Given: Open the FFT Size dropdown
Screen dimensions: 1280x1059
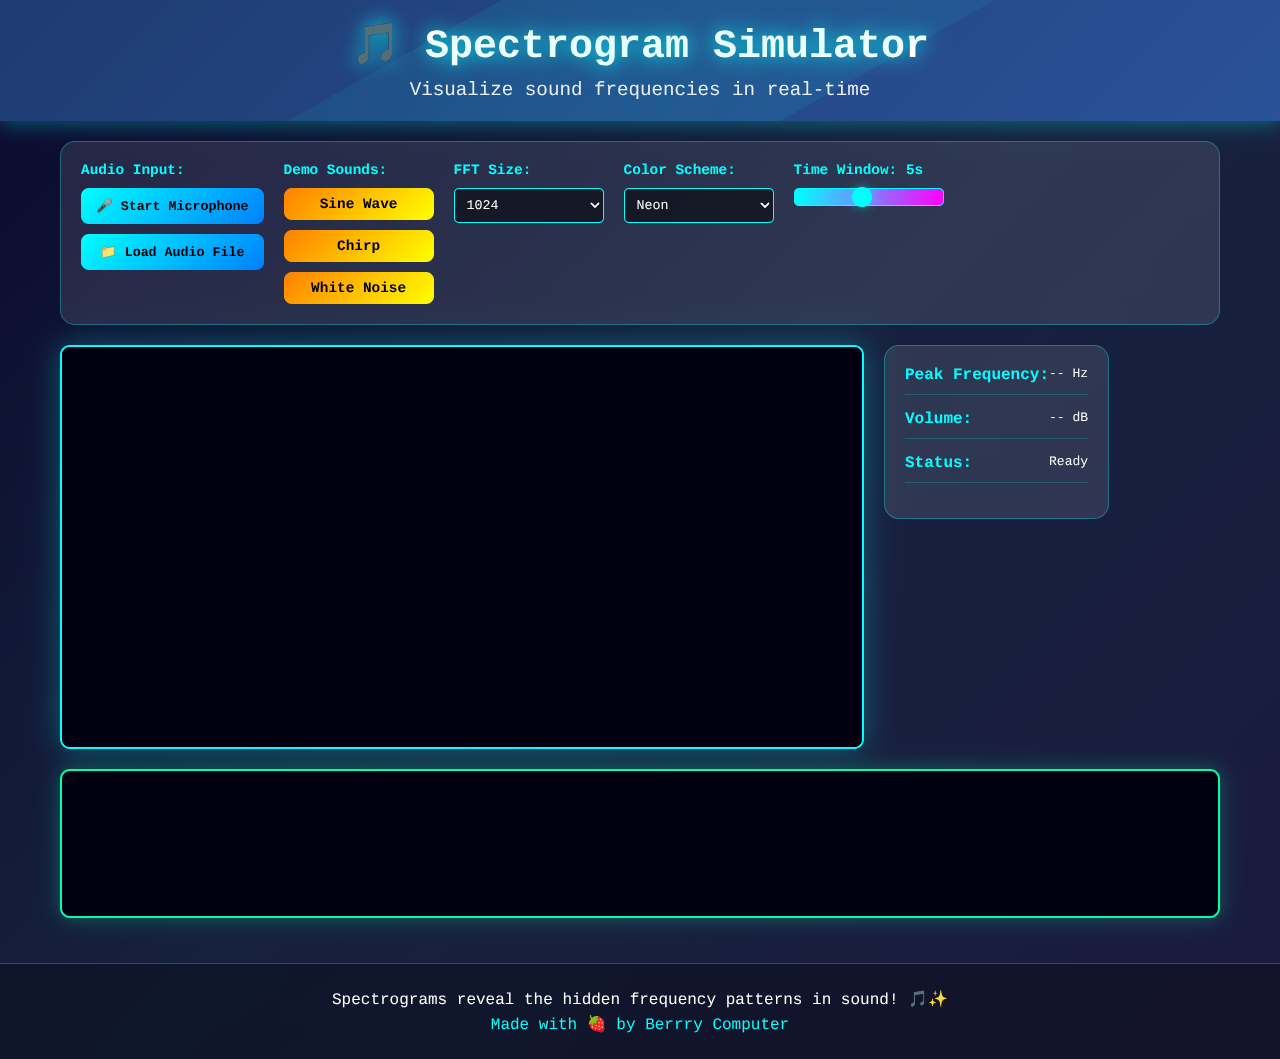Looking at the screenshot, I should pyautogui.click(x=528, y=206).
